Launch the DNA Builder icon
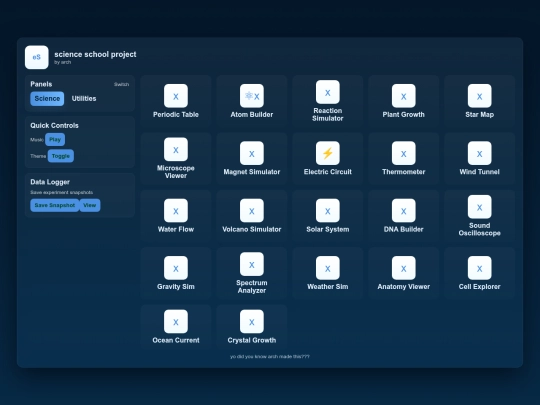Viewport: 540px width, 405px height. click(x=404, y=210)
